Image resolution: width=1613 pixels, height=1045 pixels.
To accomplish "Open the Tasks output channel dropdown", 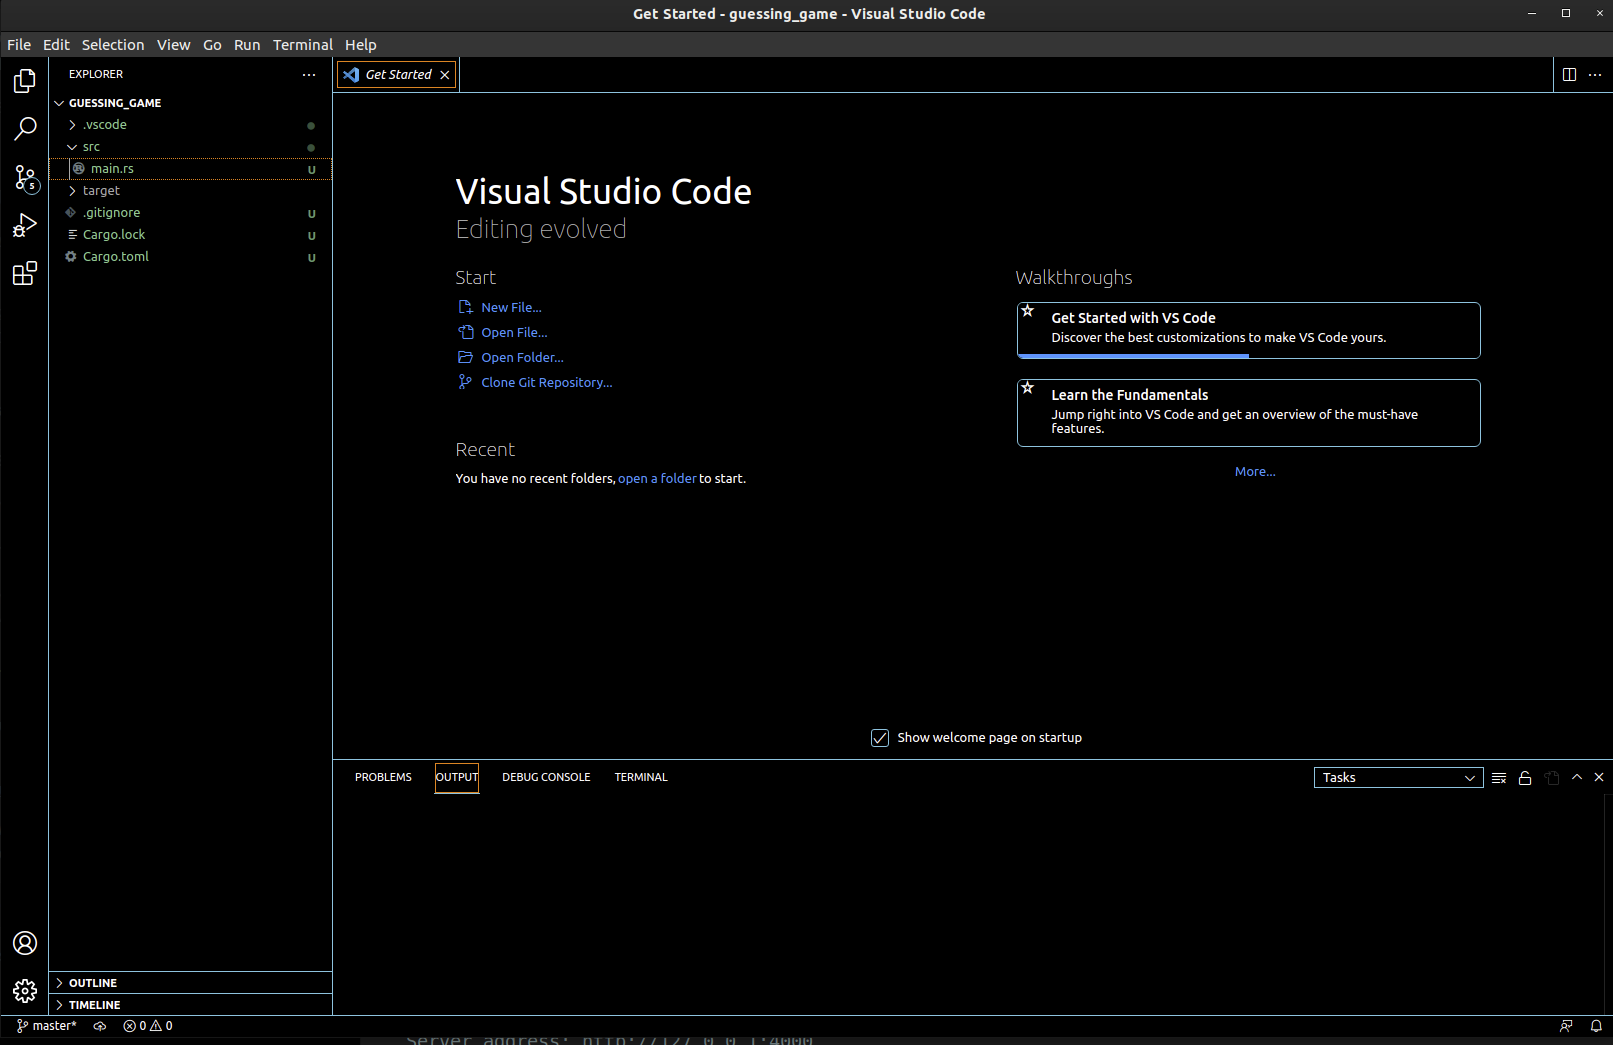I will [1398, 778].
